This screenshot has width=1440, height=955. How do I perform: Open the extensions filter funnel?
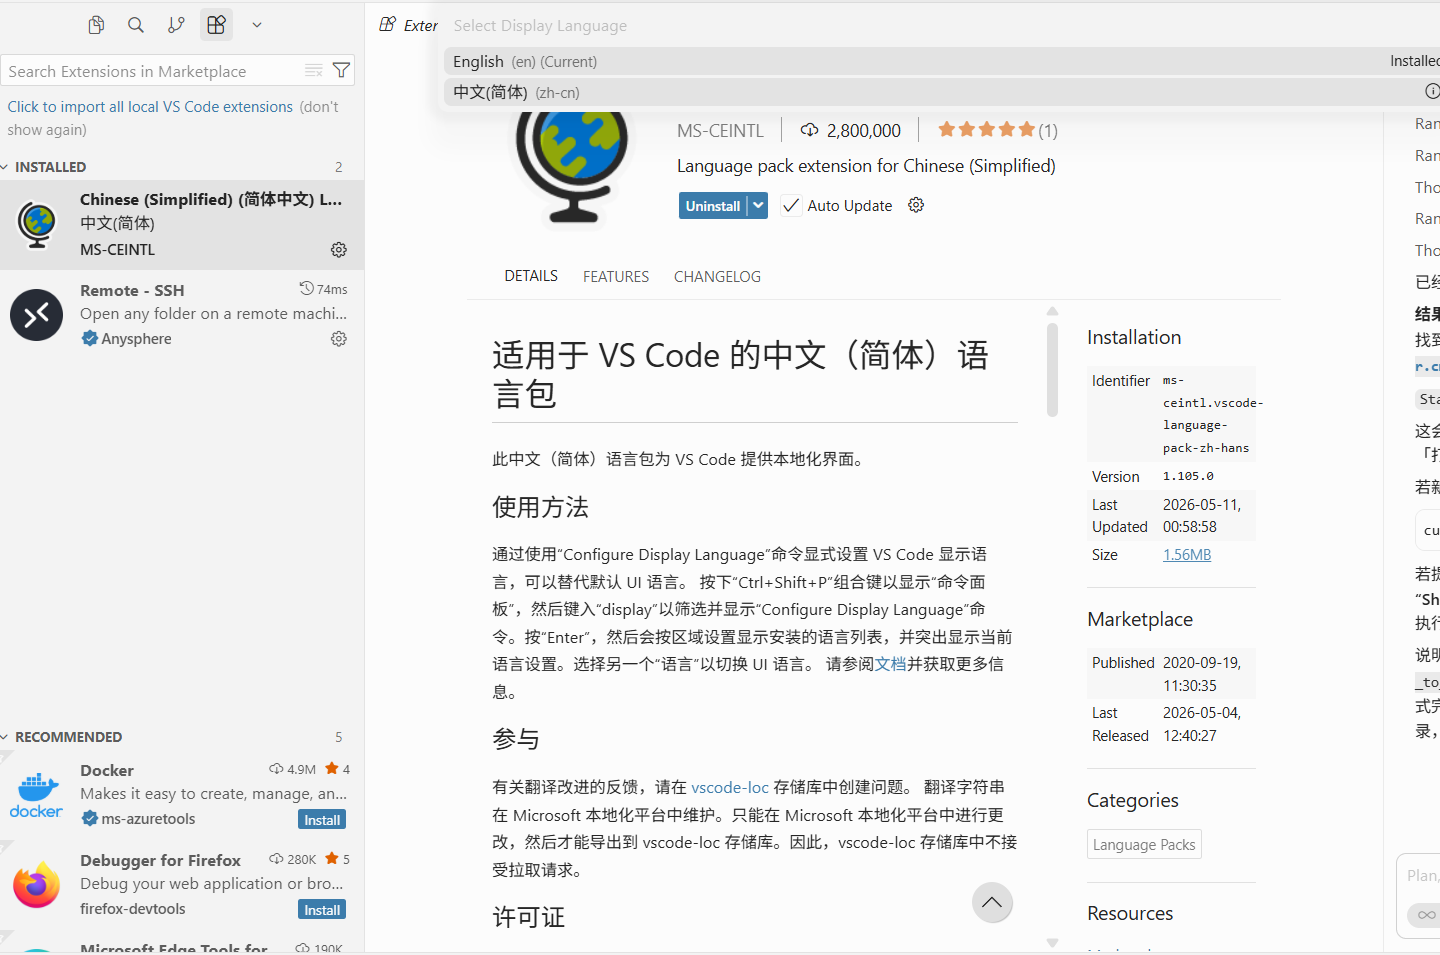click(341, 70)
